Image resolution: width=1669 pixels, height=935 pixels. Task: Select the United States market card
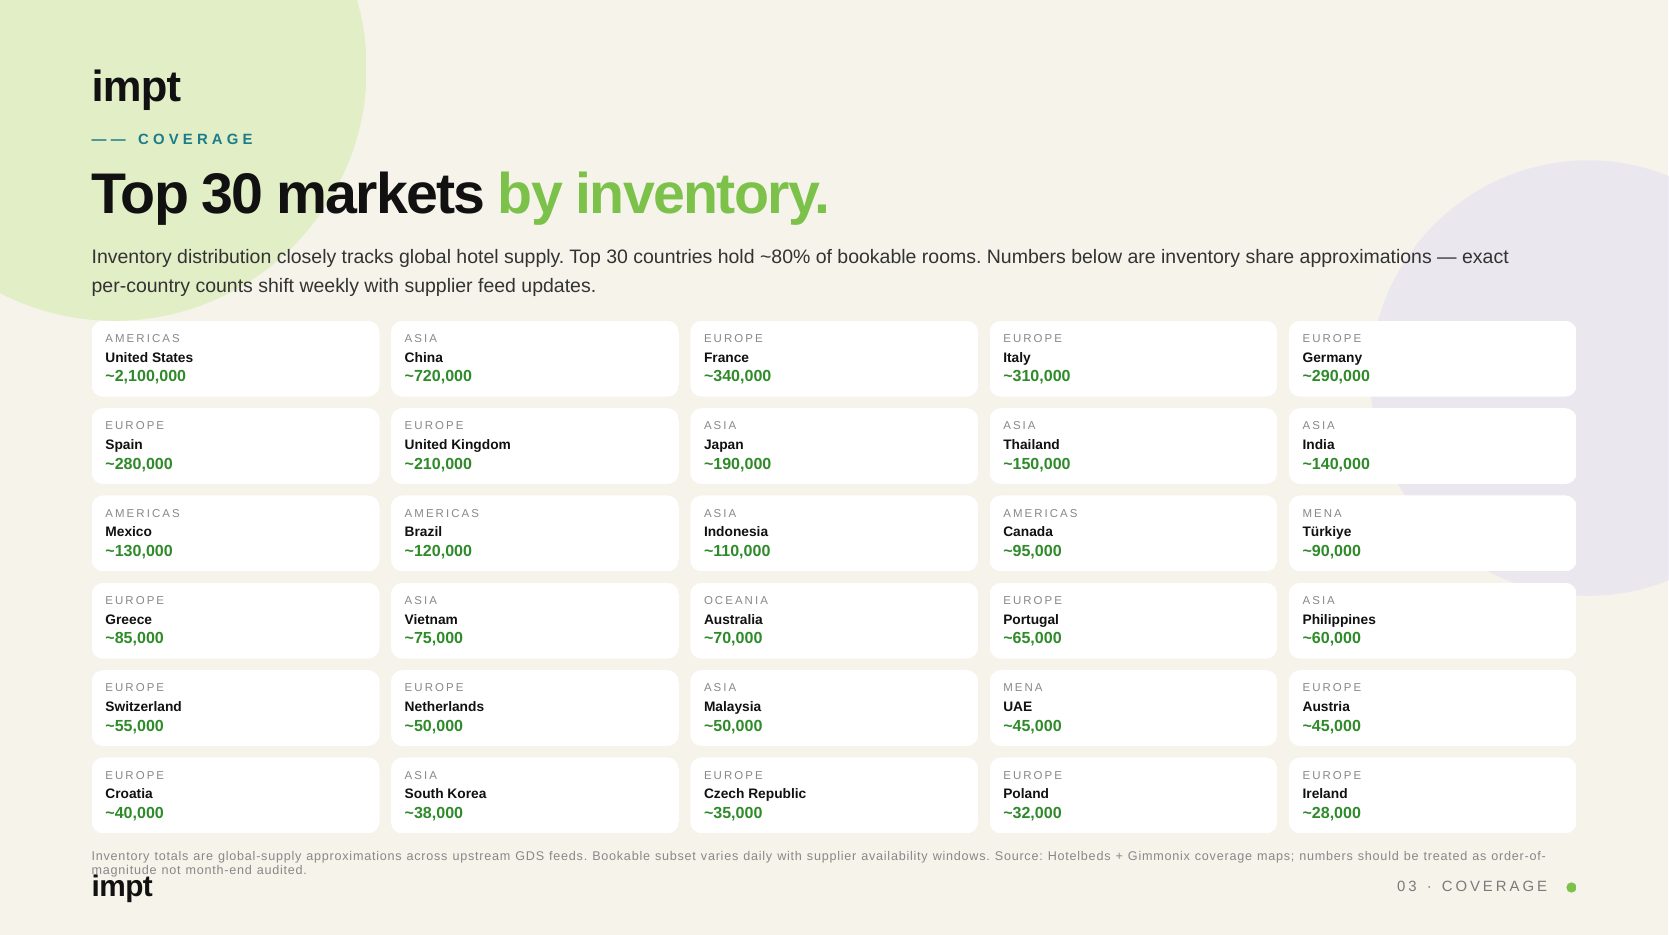[235, 358]
